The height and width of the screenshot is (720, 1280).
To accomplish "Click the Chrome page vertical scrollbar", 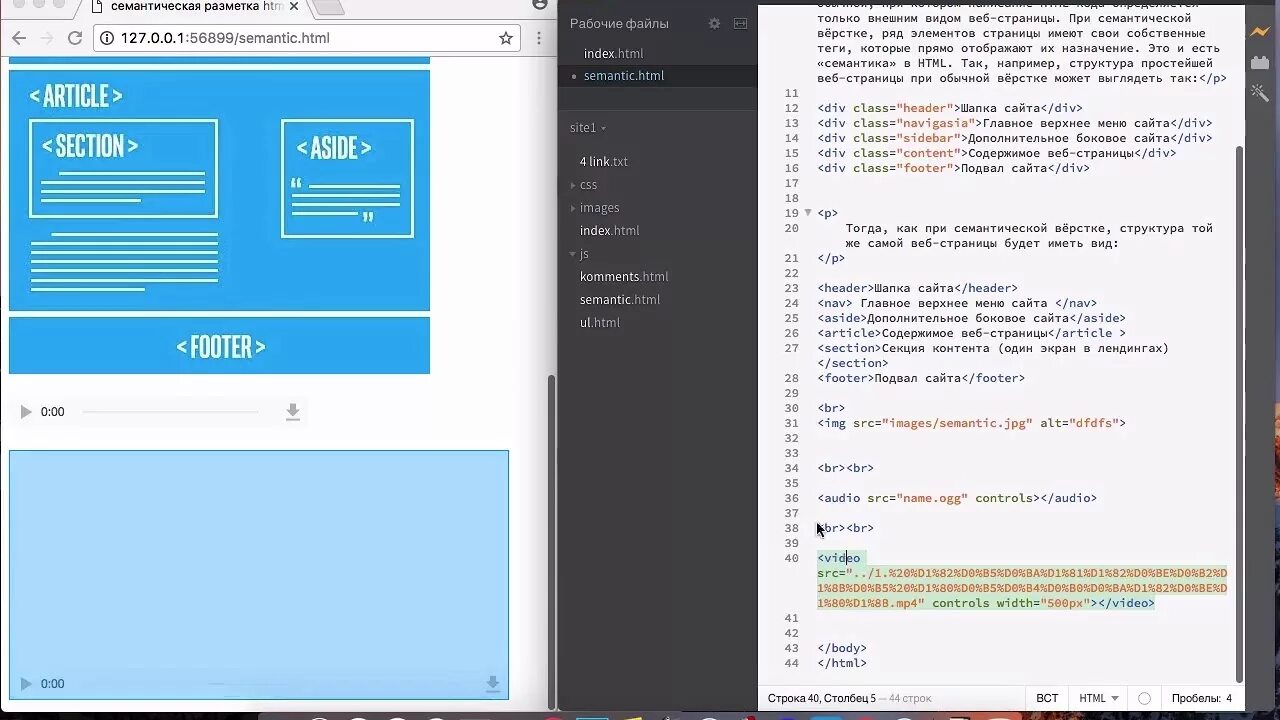I will tap(550, 540).
